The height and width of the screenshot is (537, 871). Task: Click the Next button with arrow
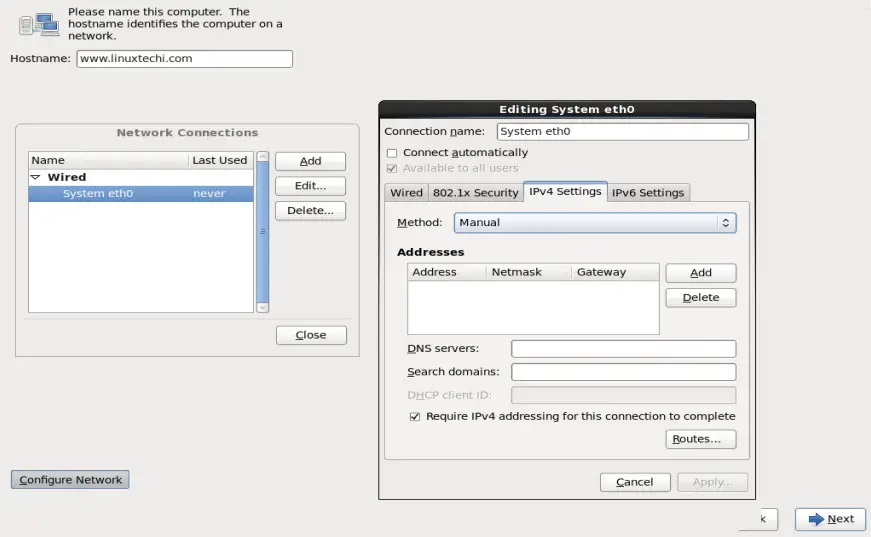(x=830, y=519)
